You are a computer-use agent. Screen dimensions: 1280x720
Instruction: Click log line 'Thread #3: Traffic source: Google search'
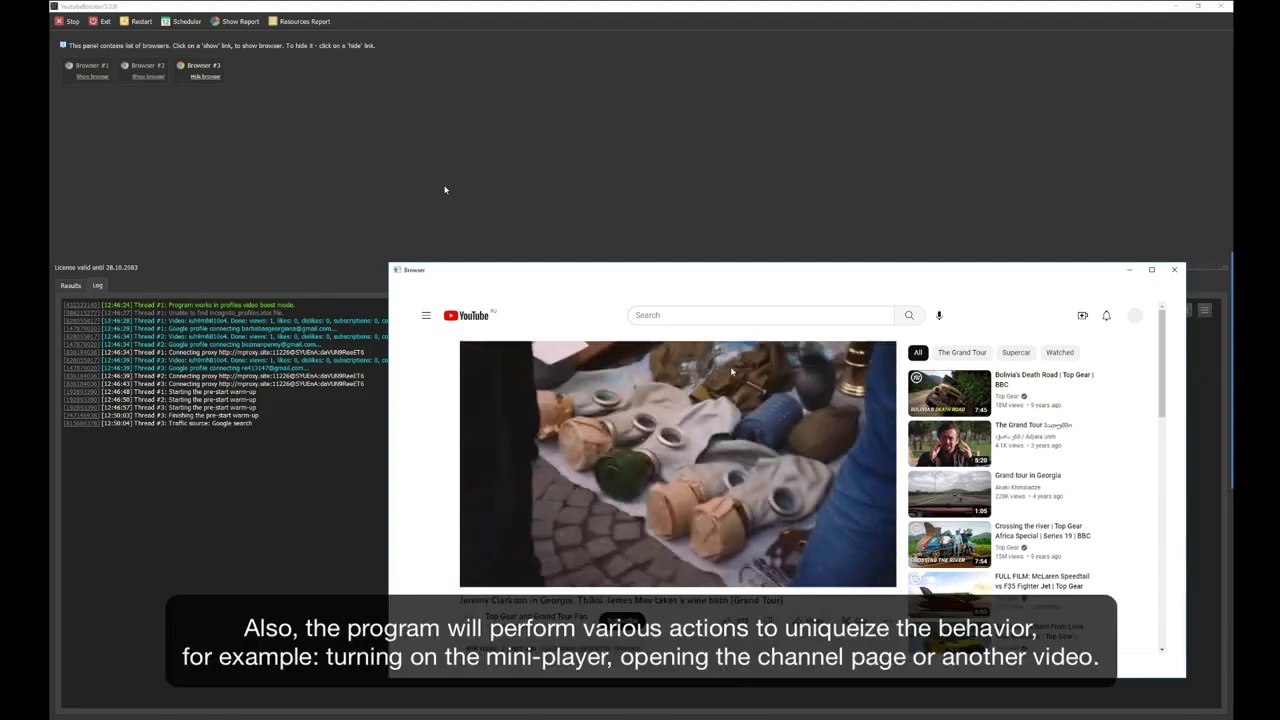click(x=157, y=423)
